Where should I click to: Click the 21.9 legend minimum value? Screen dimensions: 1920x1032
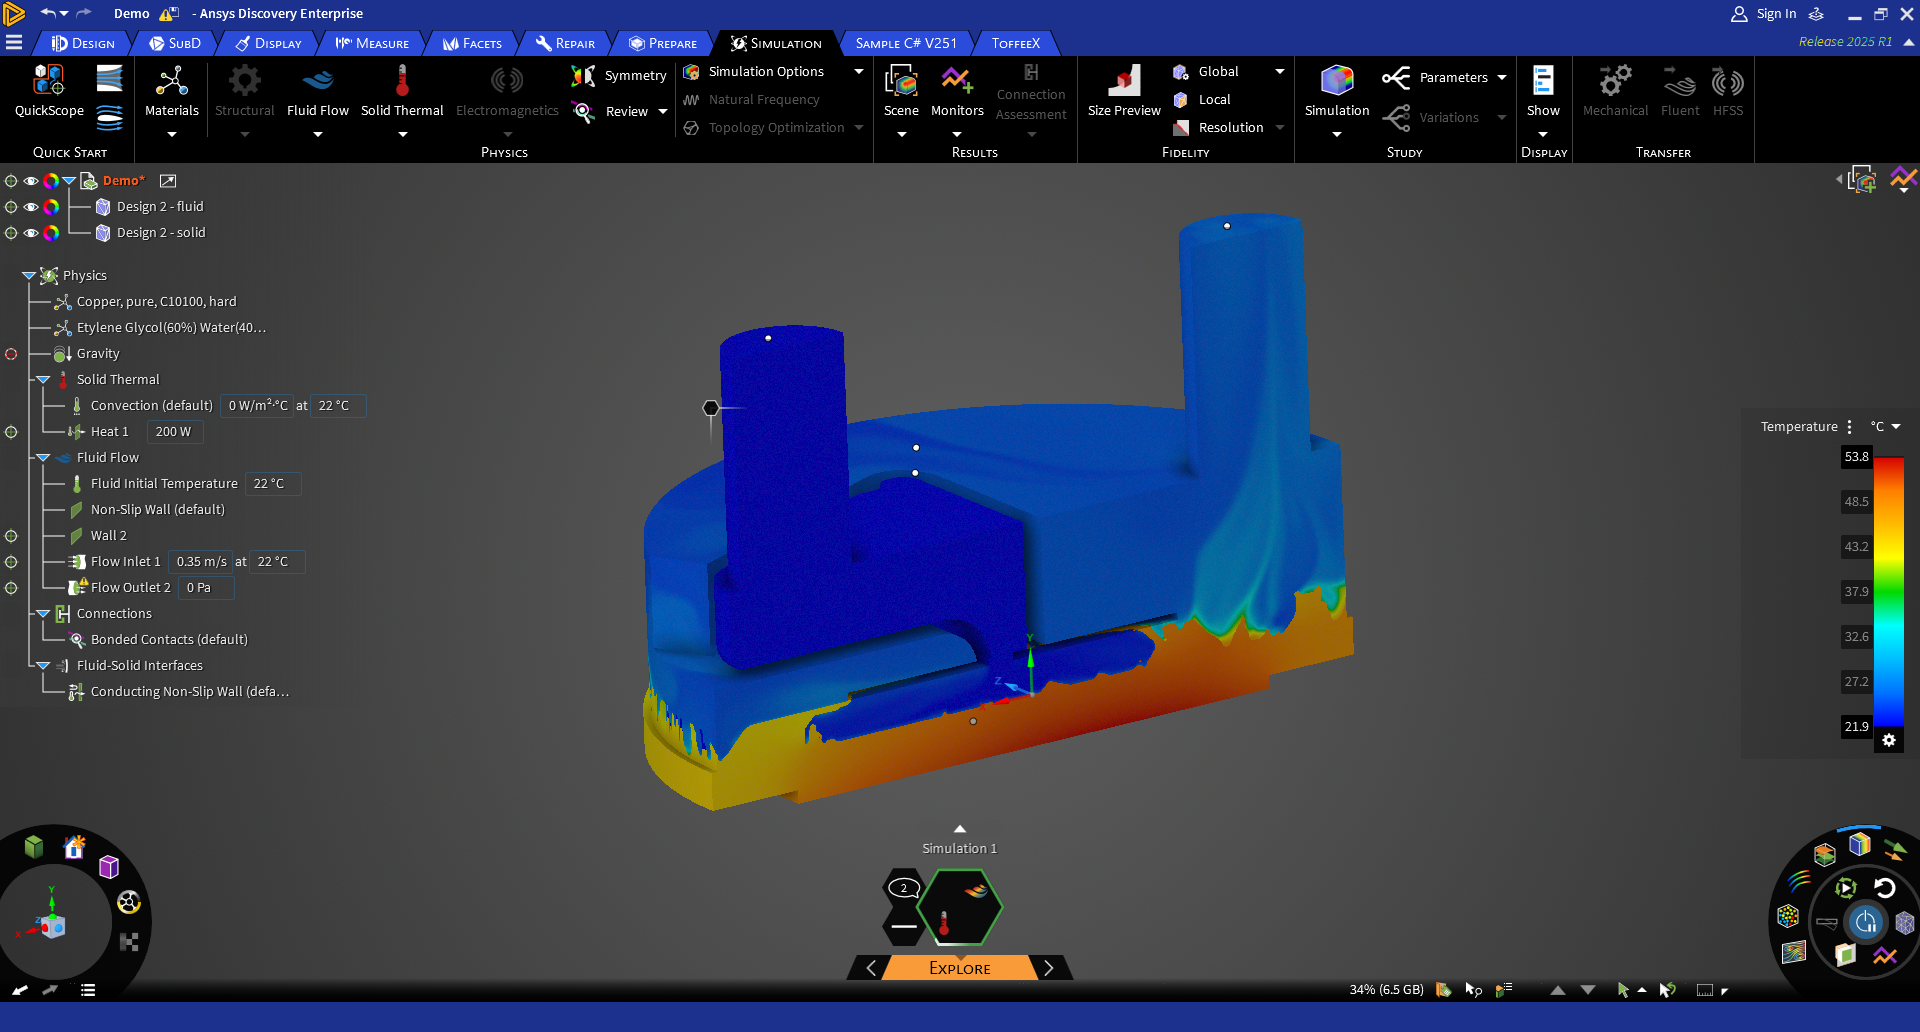pos(1856,727)
